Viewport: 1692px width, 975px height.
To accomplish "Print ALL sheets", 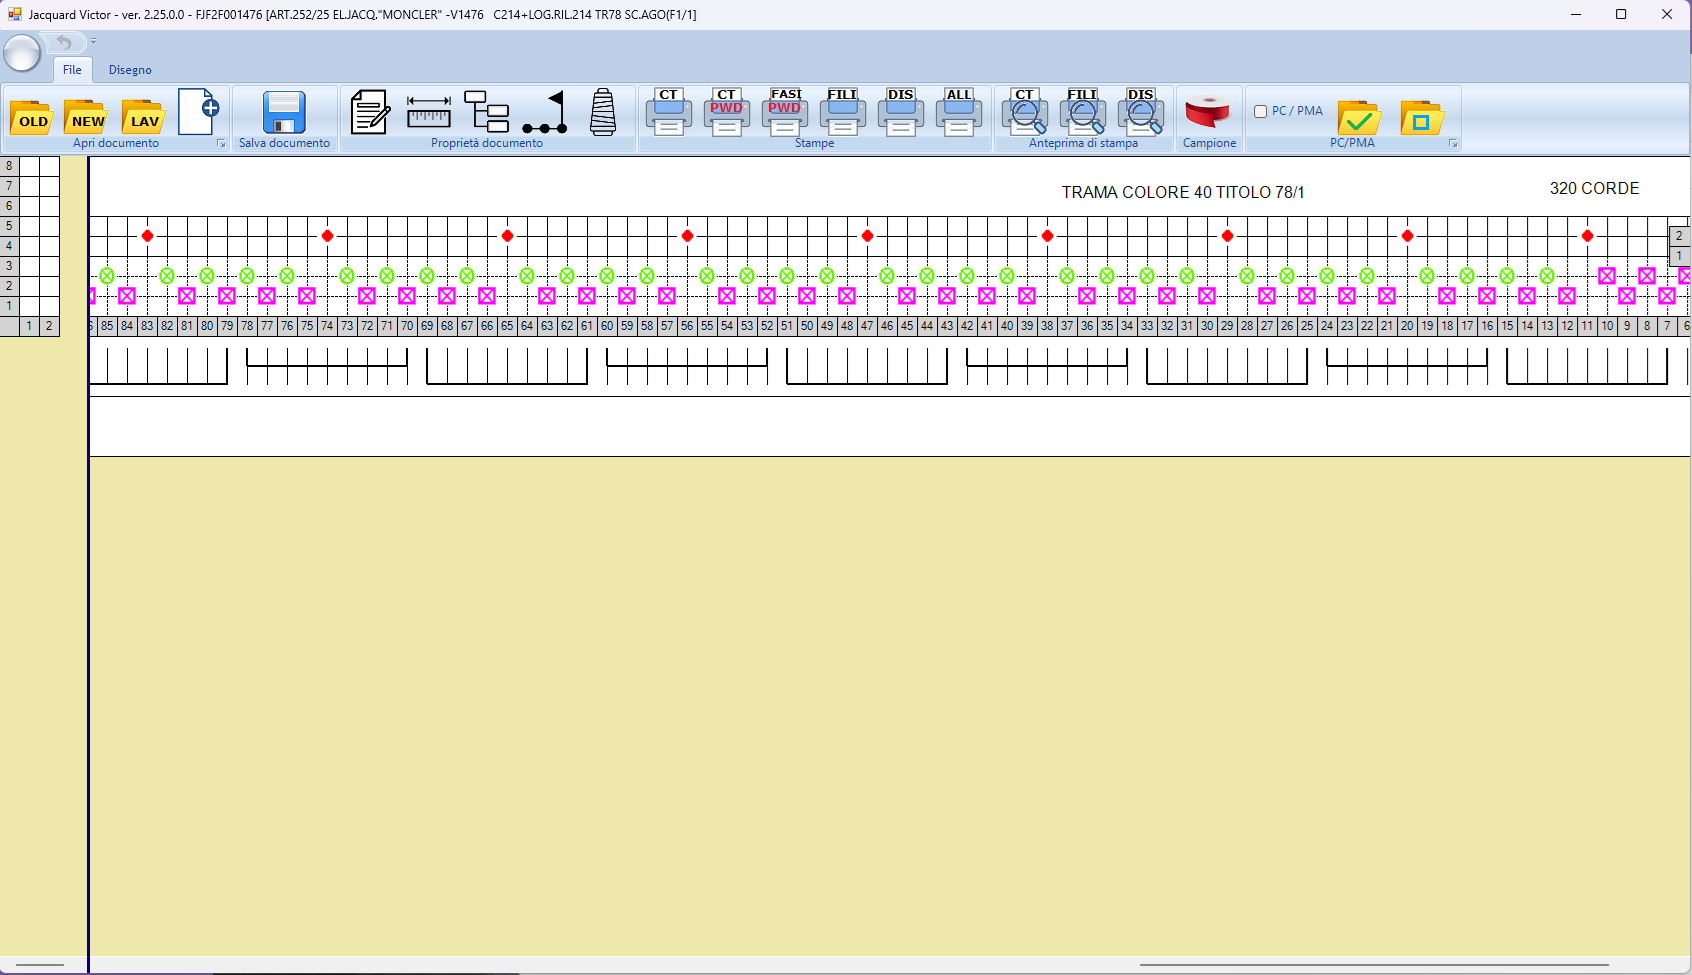I will [x=959, y=112].
